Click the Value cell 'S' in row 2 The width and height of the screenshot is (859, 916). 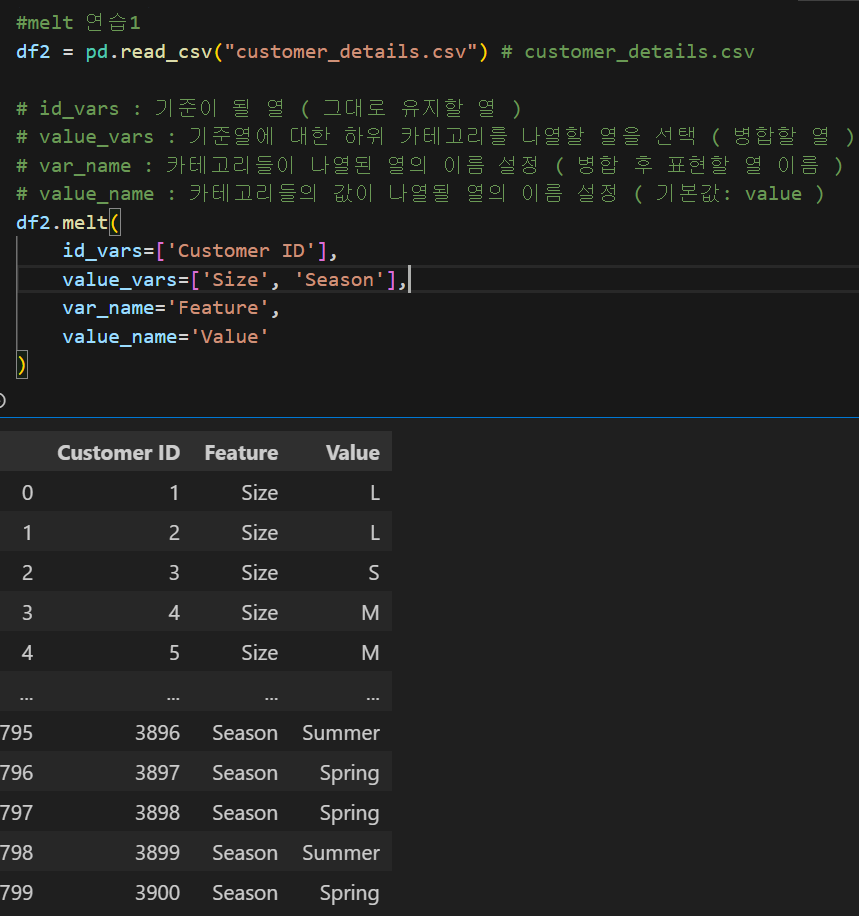tap(373, 572)
